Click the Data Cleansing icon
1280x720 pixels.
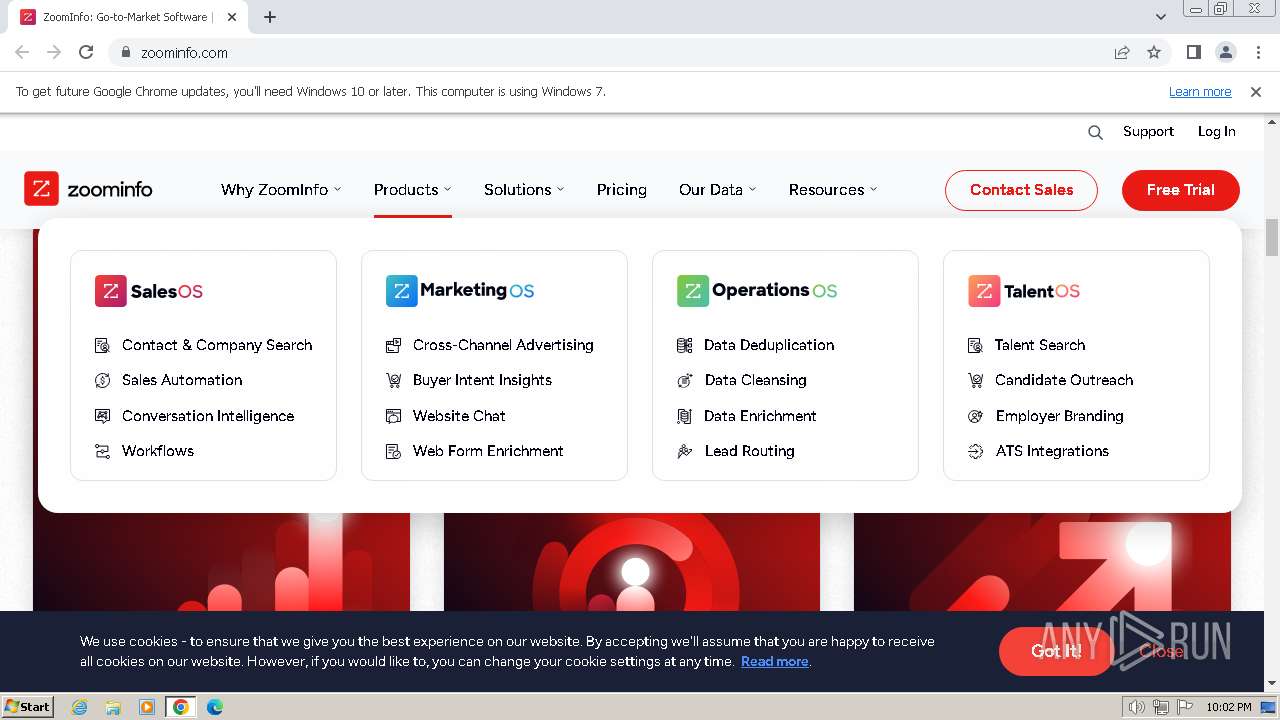coord(684,380)
